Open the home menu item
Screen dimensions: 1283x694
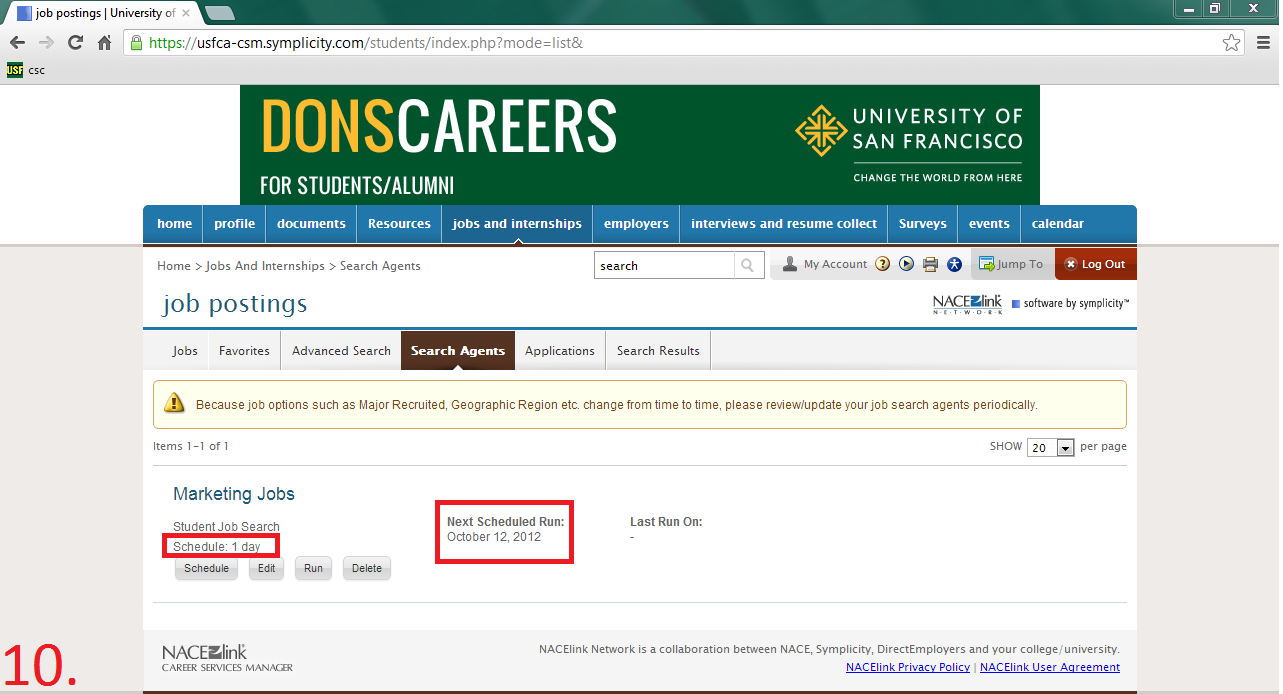(x=174, y=224)
